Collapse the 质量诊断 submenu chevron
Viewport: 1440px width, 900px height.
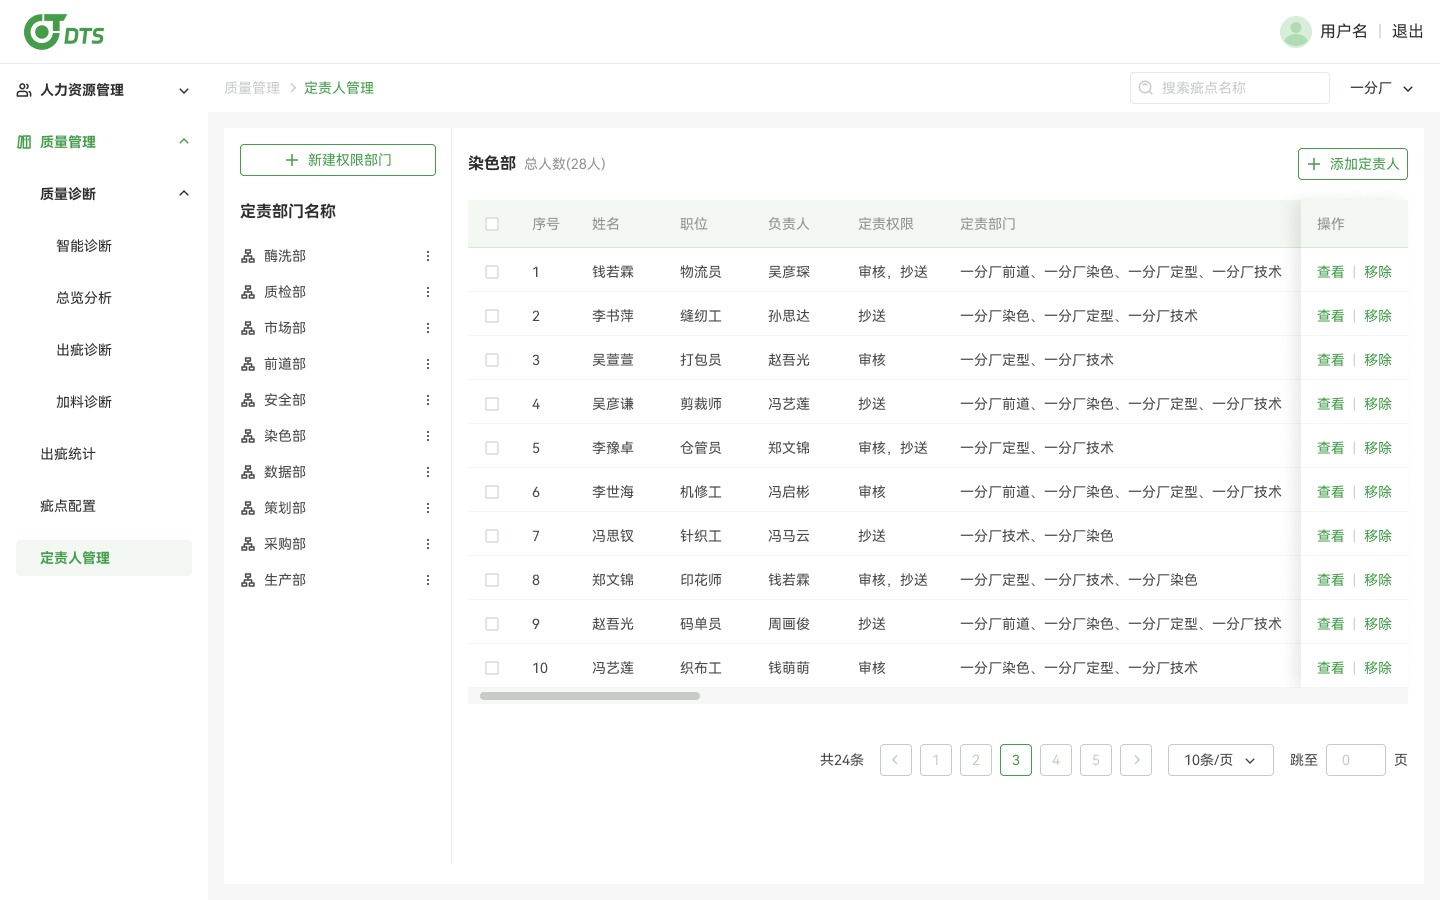(184, 193)
